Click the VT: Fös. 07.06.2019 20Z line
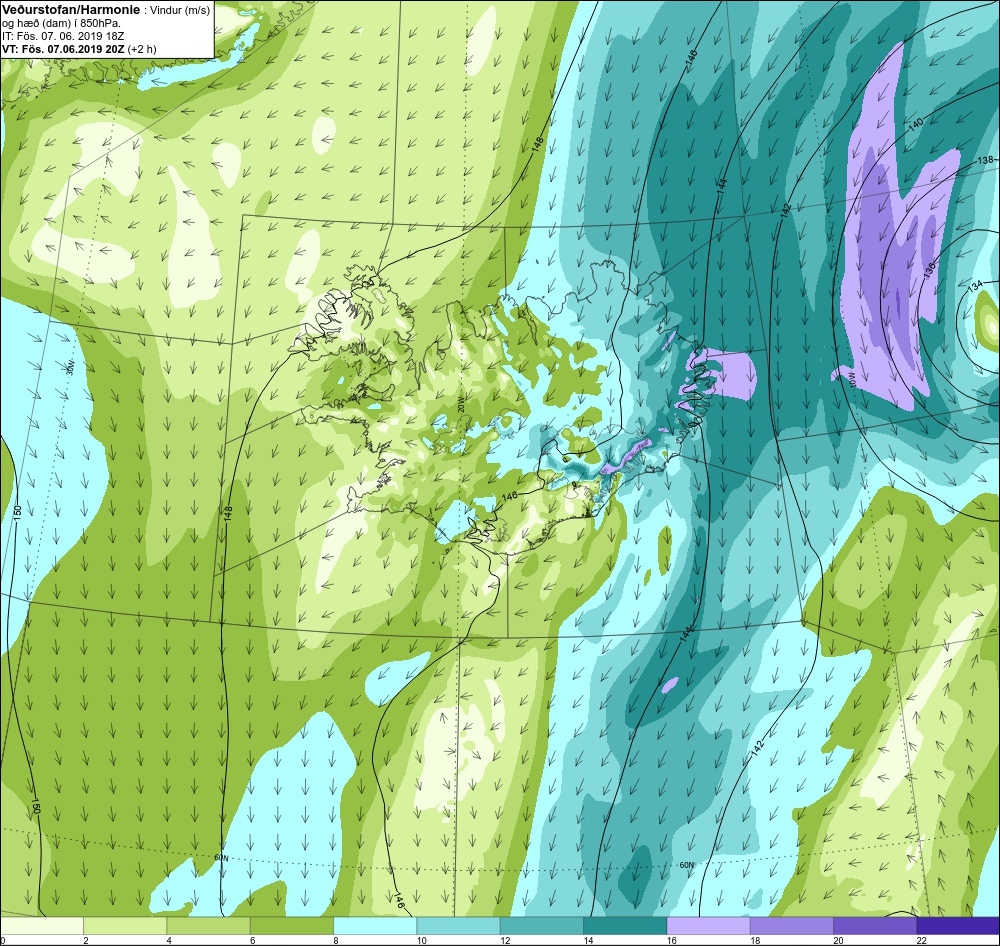This screenshot has height=946, width=1000. pos(63,49)
